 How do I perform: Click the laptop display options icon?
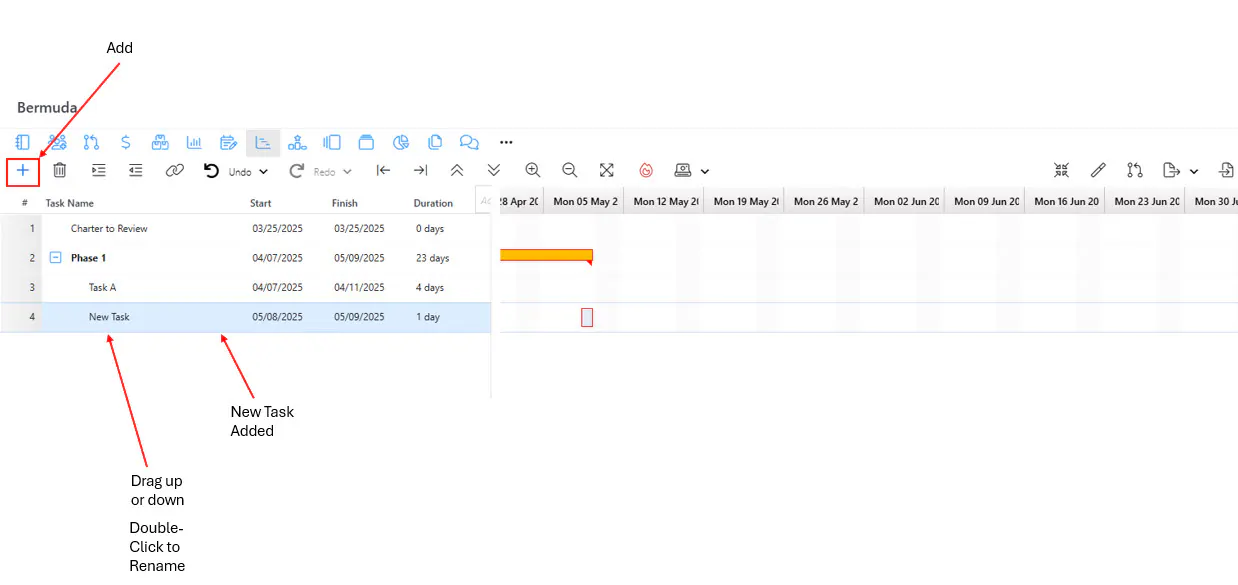[683, 171]
